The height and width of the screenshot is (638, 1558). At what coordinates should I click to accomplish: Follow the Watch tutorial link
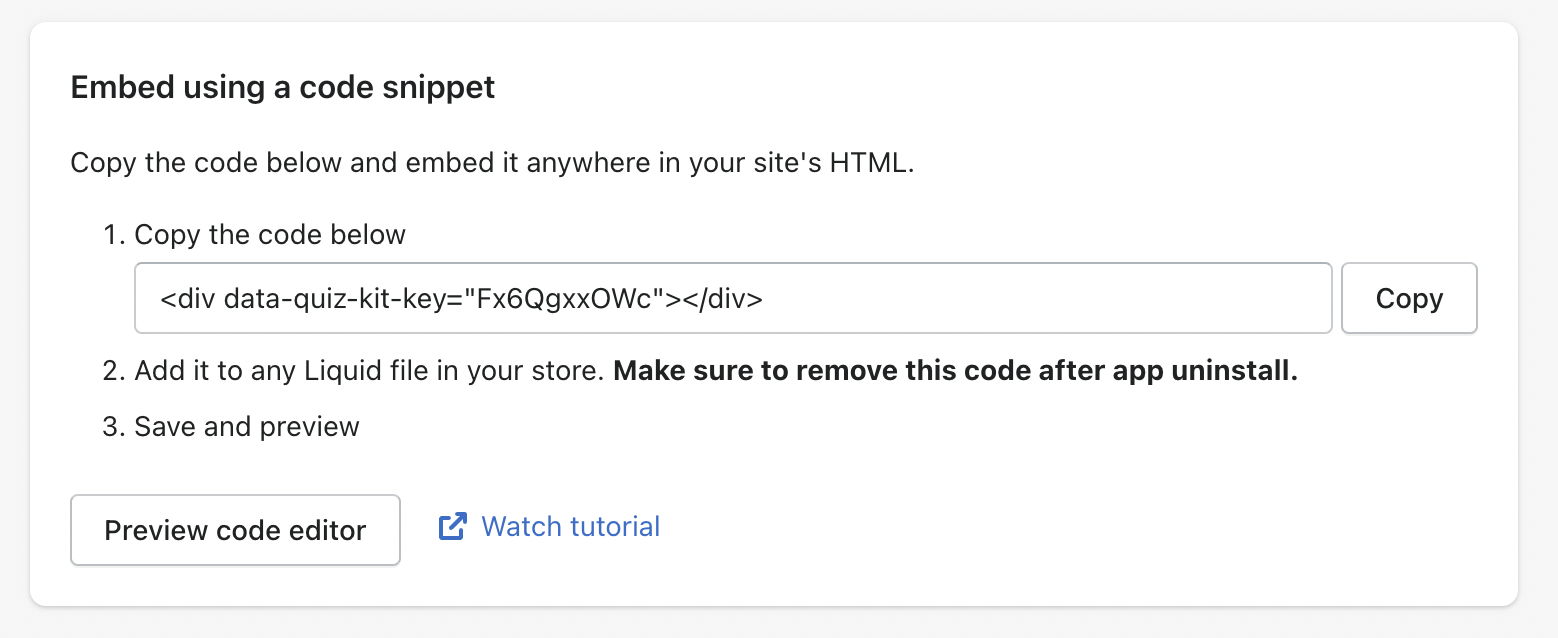[x=570, y=527]
